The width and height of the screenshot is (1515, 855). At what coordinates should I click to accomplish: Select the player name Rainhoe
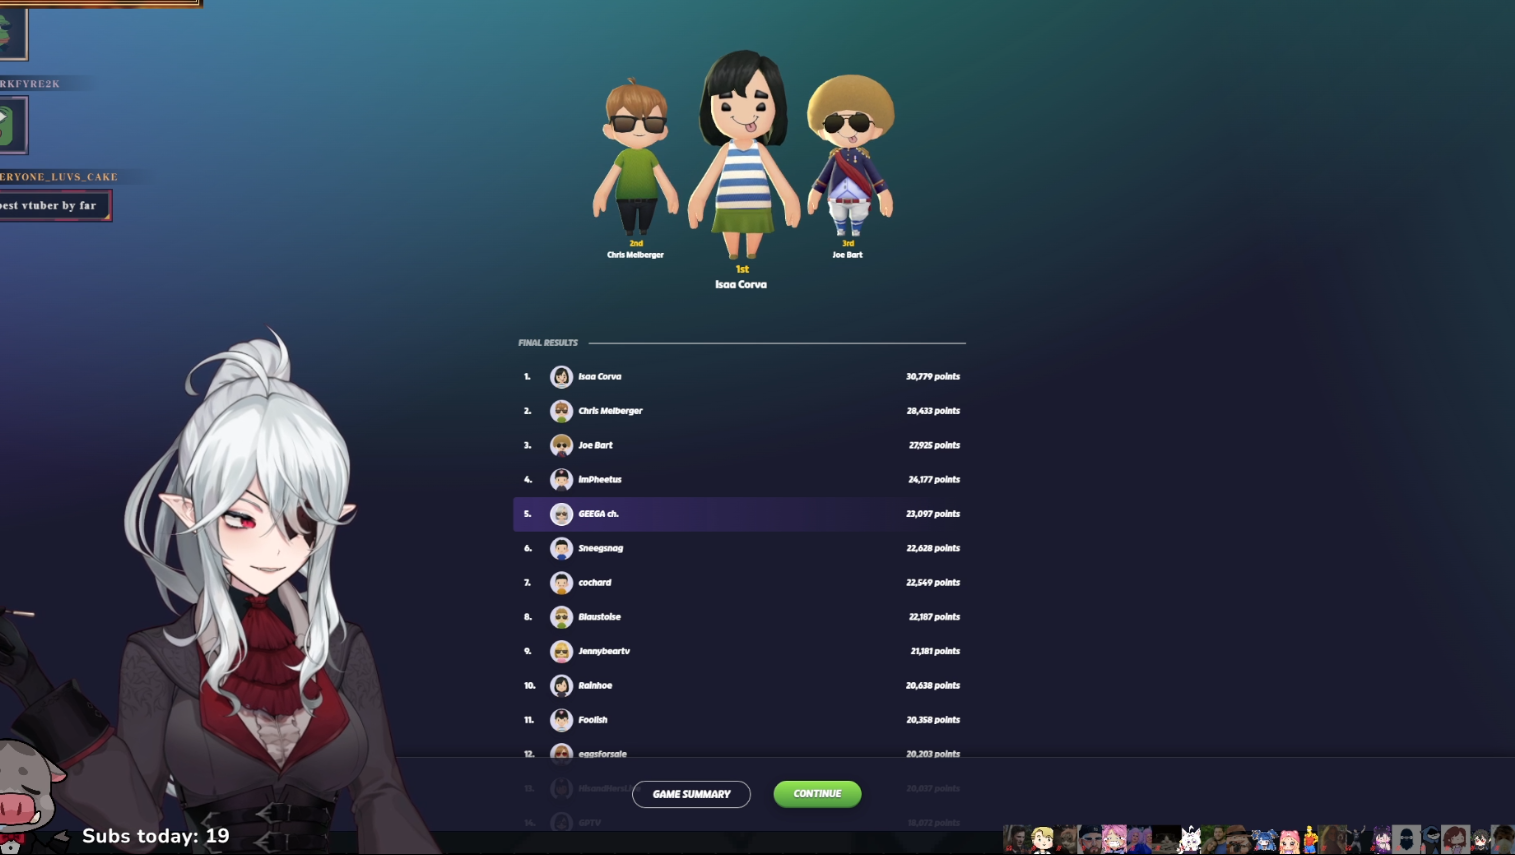coord(595,686)
